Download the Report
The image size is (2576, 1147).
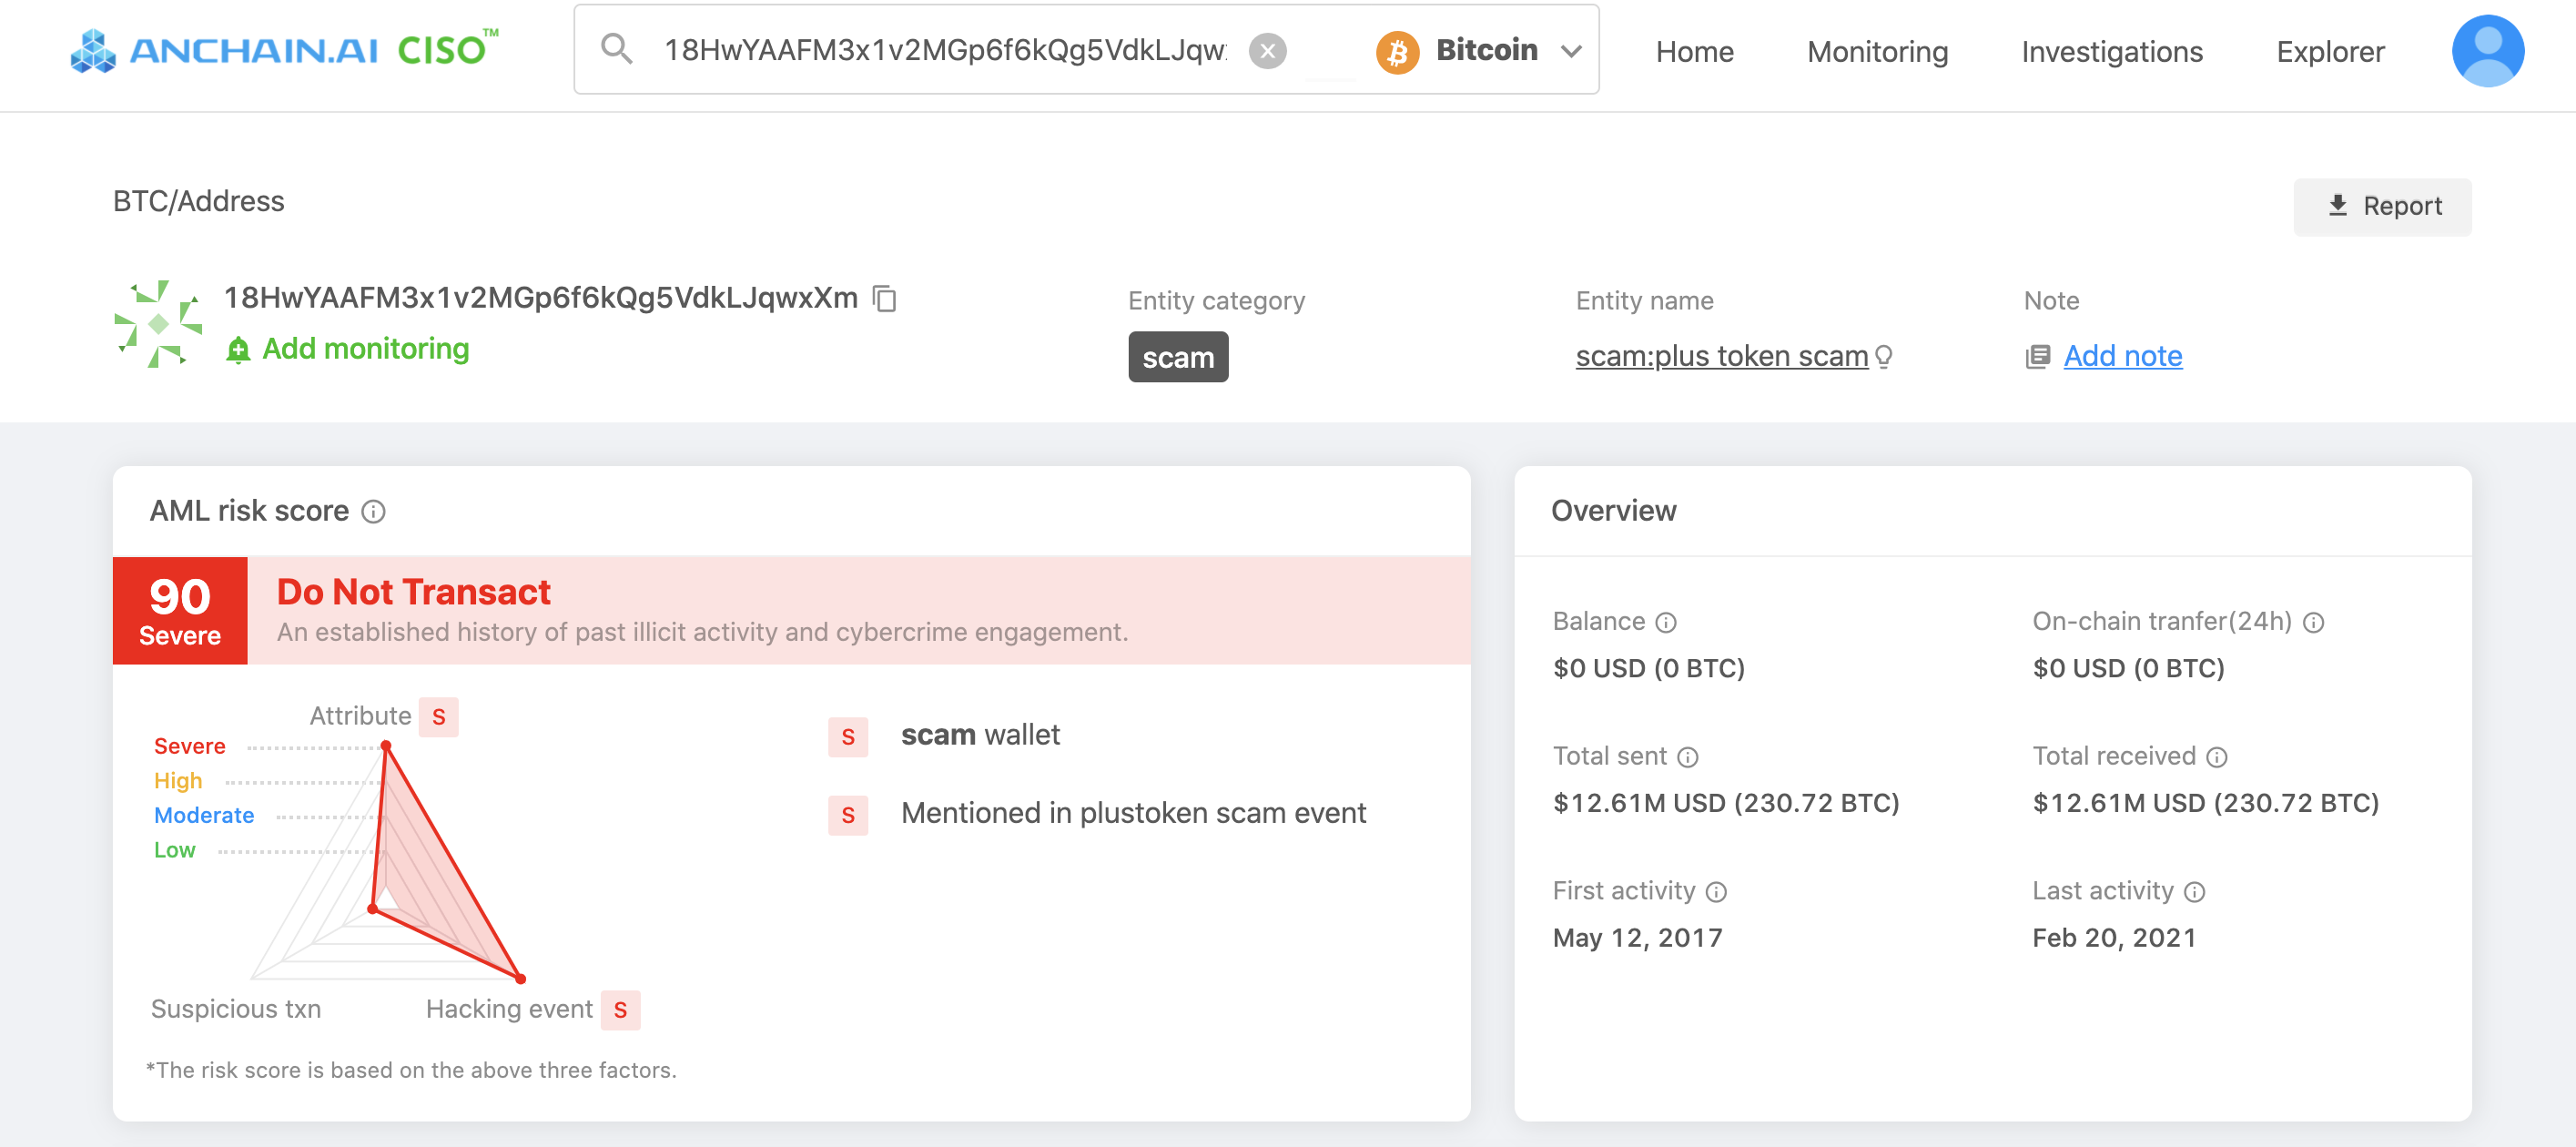tap(2381, 207)
